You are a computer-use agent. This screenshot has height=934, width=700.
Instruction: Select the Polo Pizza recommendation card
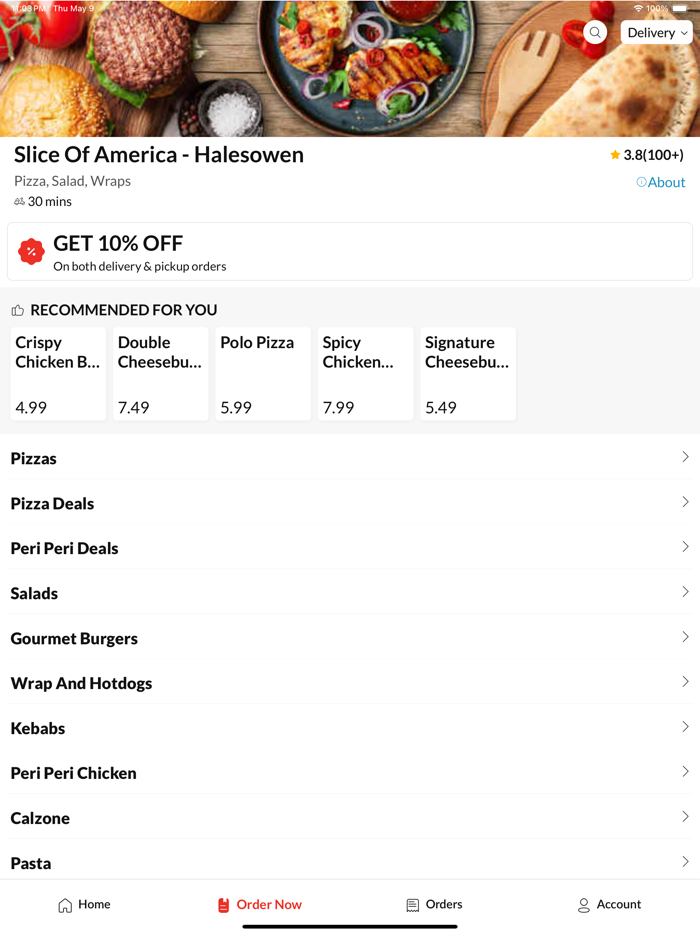coord(262,373)
